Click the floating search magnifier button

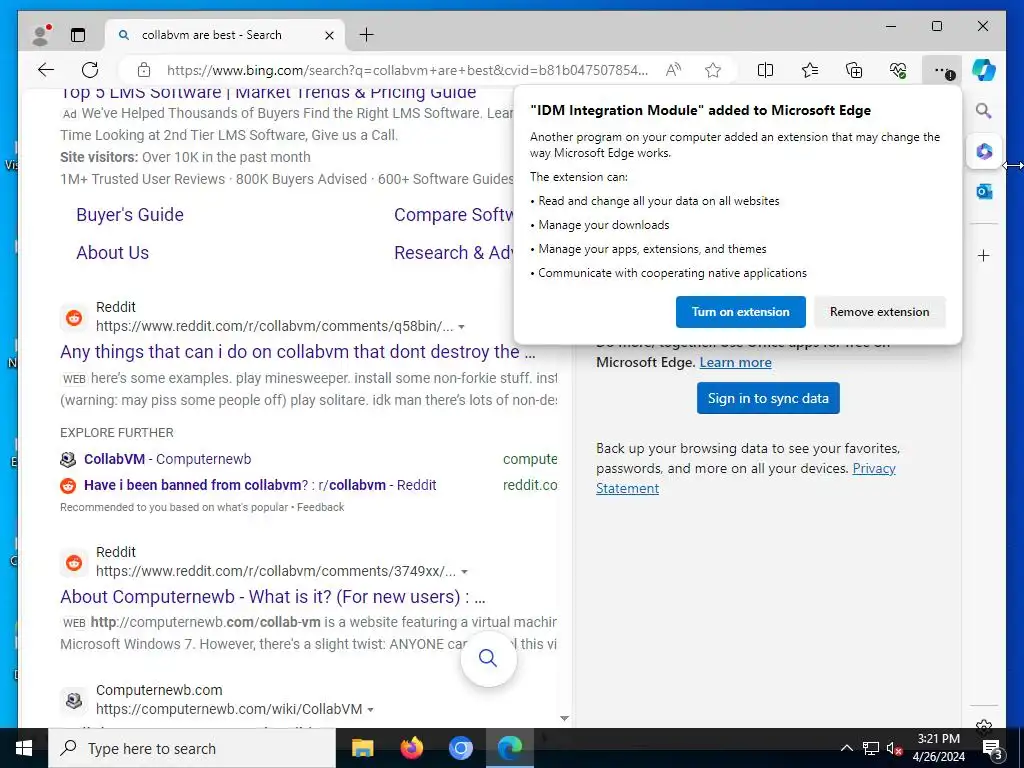488,658
